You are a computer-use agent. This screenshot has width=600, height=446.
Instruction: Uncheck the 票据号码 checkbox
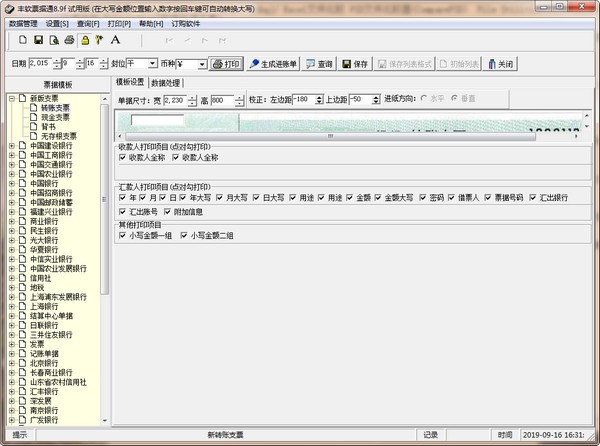point(488,197)
